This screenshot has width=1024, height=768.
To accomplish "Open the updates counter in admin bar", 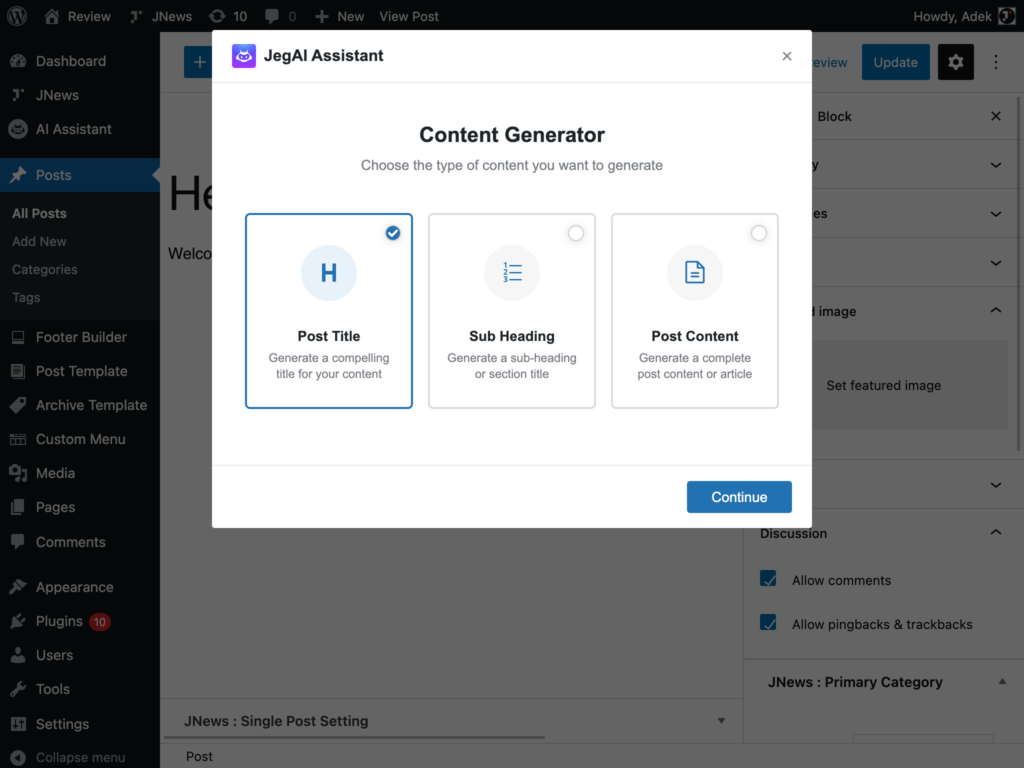I will [x=228, y=16].
